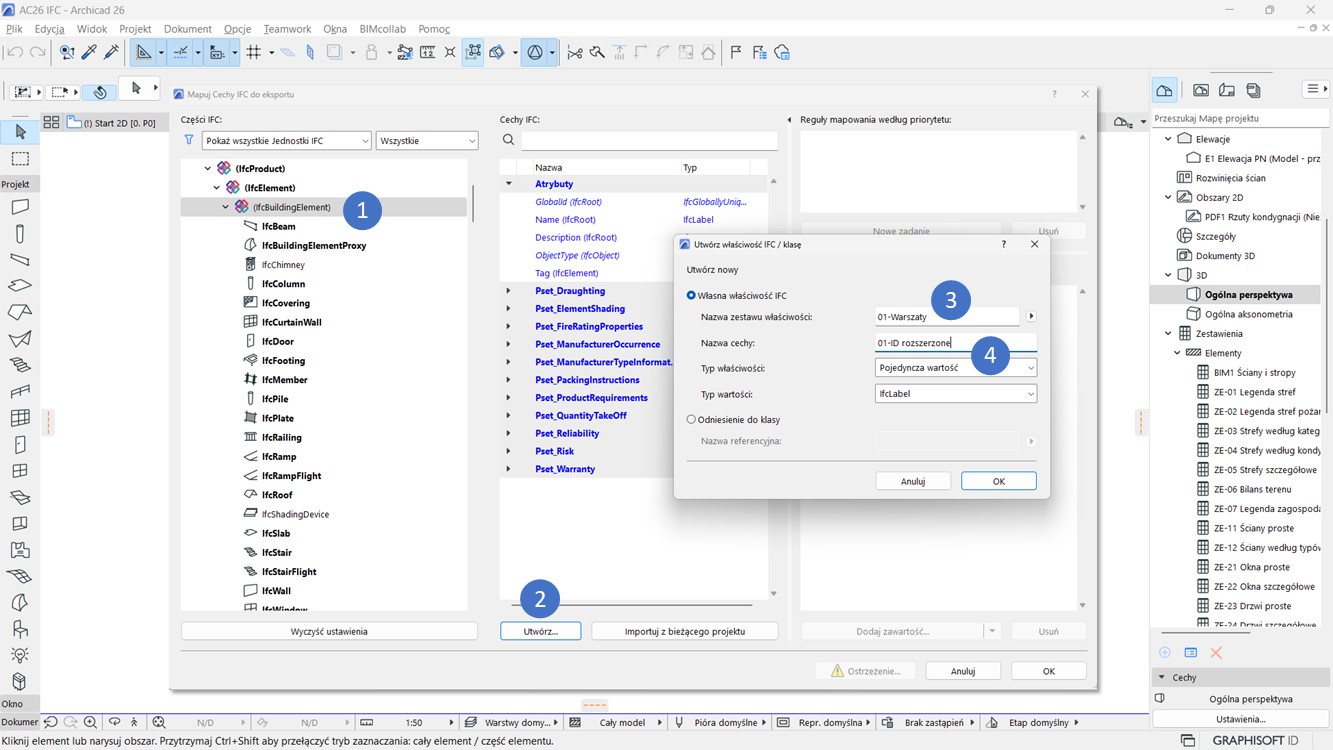Activate the eyedropper pick-up parameters tool
Screen dimensions: 1333x750
click(x=90, y=53)
